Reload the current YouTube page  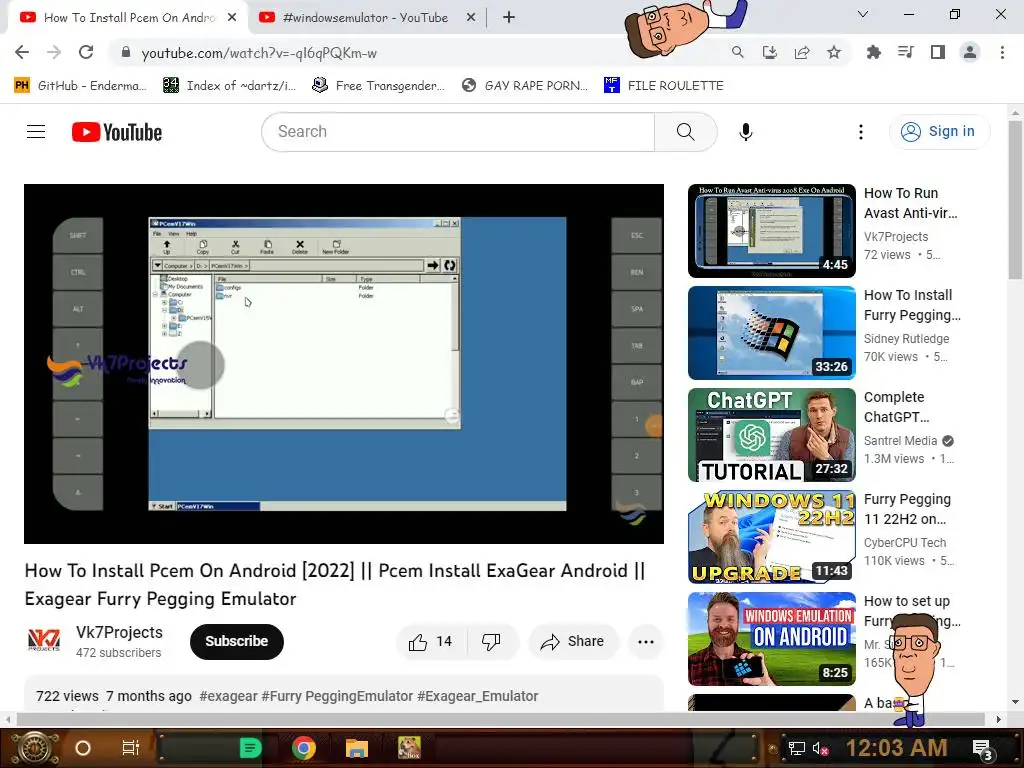point(86,52)
